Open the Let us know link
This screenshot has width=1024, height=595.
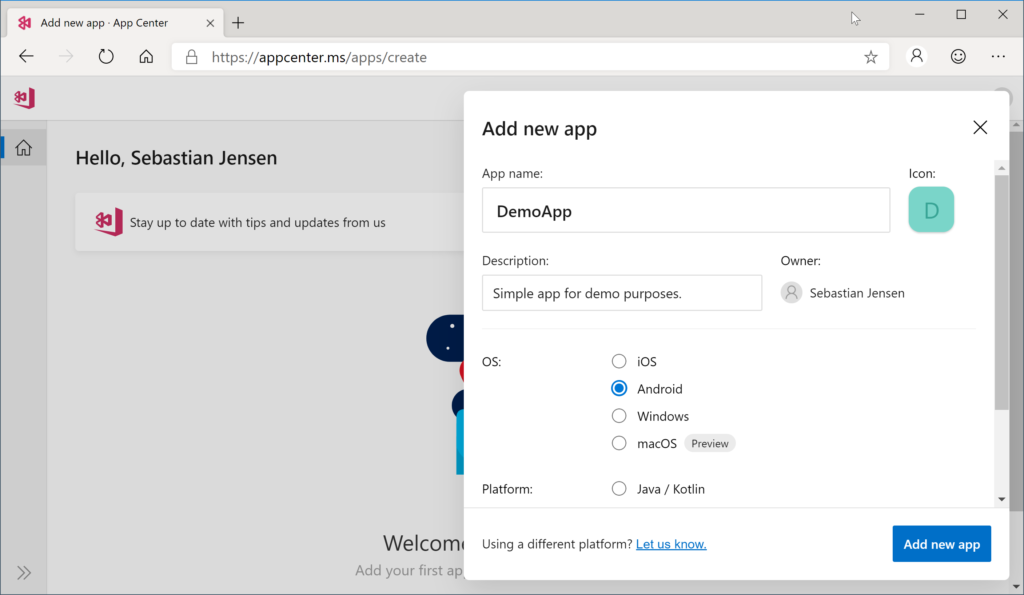[x=671, y=544]
